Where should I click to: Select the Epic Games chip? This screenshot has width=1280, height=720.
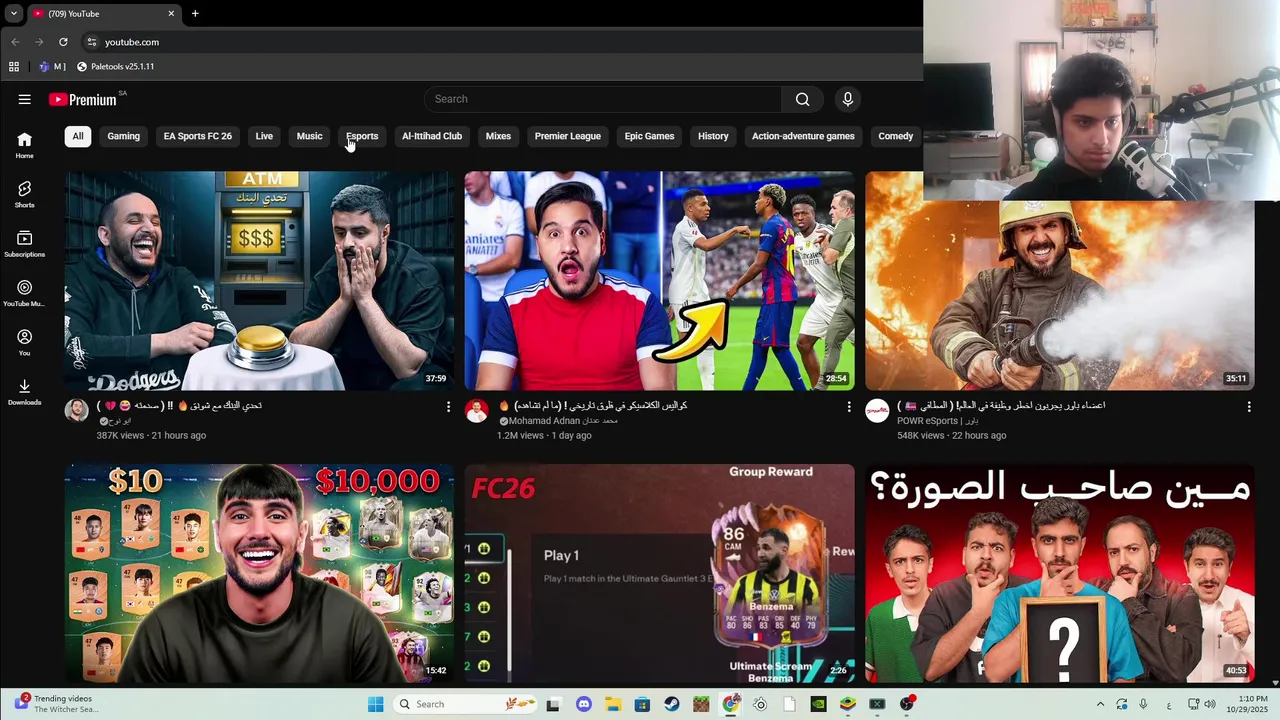tap(650, 136)
